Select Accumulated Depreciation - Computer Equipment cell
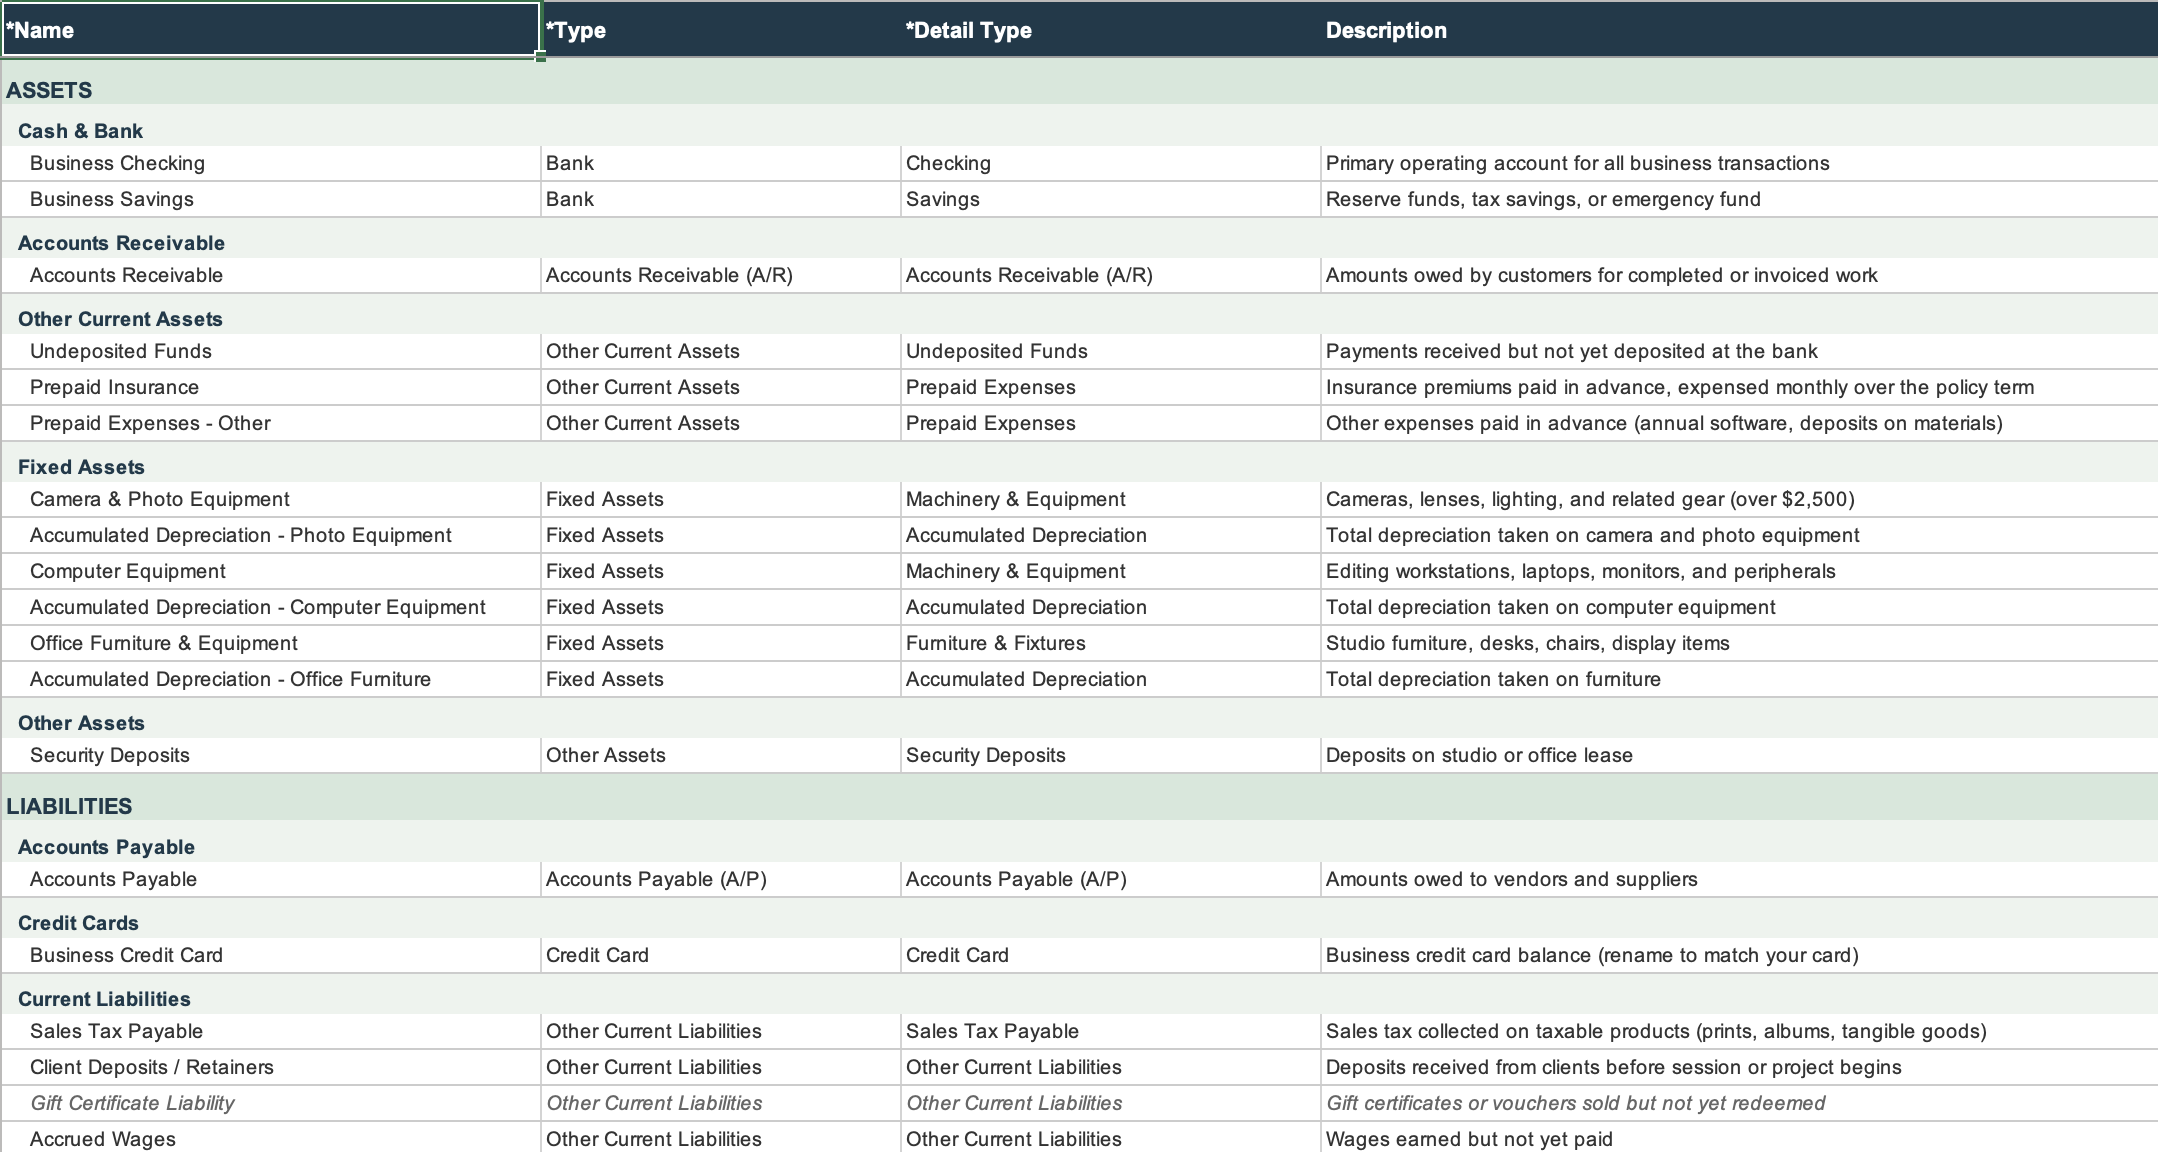Image resolution: width=2158 pixels, height=1152 pixels. [271, 607]
